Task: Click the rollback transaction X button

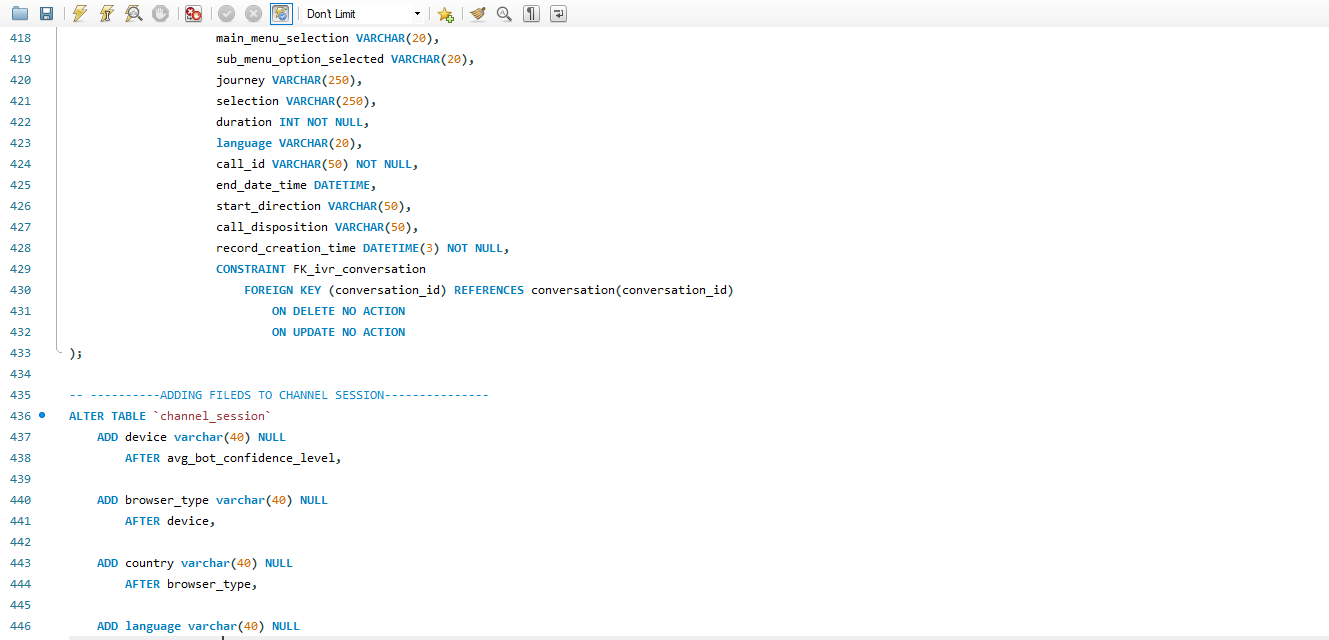Action: (x=254, y=14)
